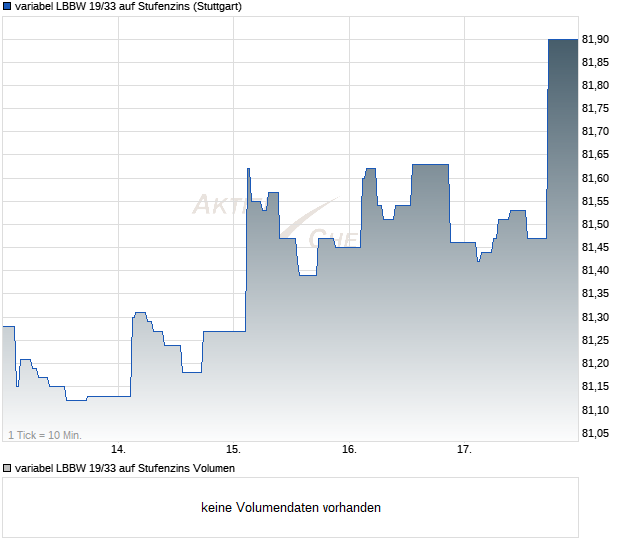
Task: Click the y-axis value '81,70'
Action: click(x=595, y=131)
